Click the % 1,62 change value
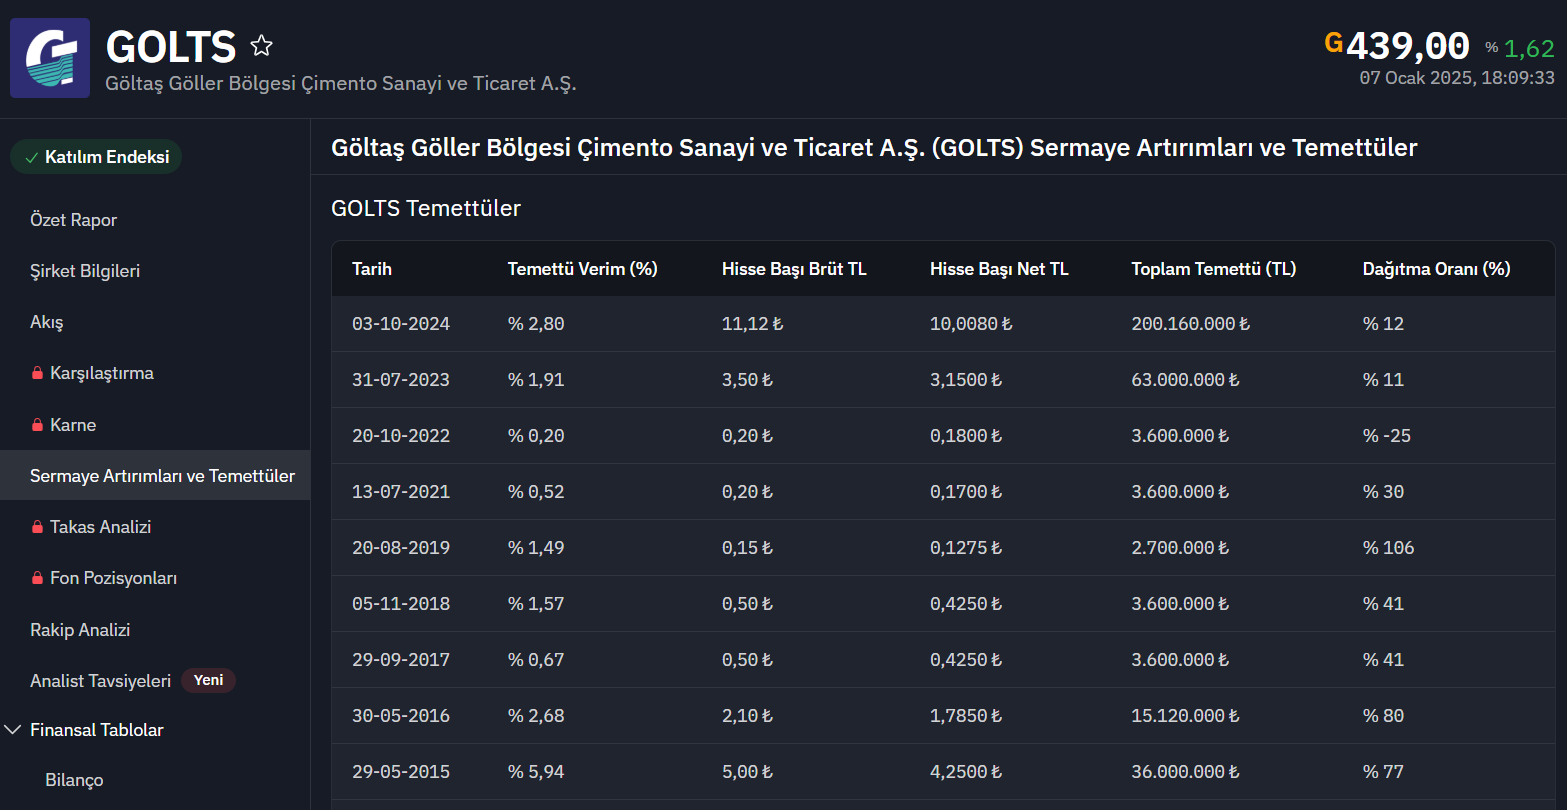The height and width of the screenshot is (810, 1567). click(x=1520, y=48)
